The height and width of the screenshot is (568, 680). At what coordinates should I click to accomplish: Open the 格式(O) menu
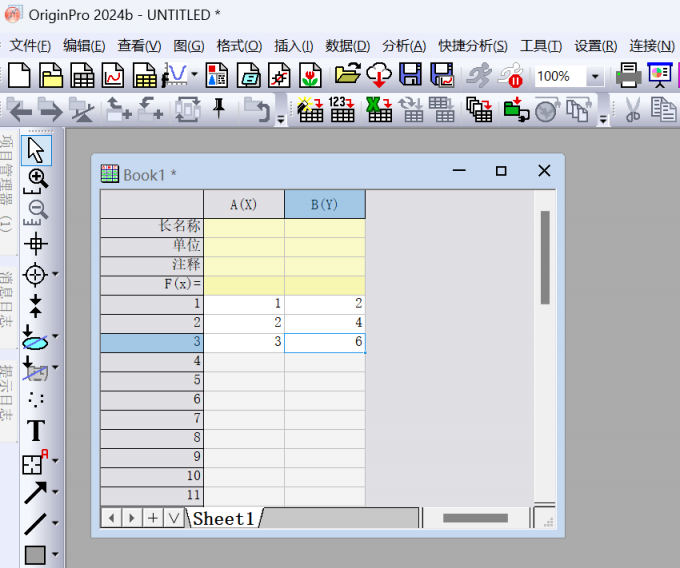click(239, 46)
